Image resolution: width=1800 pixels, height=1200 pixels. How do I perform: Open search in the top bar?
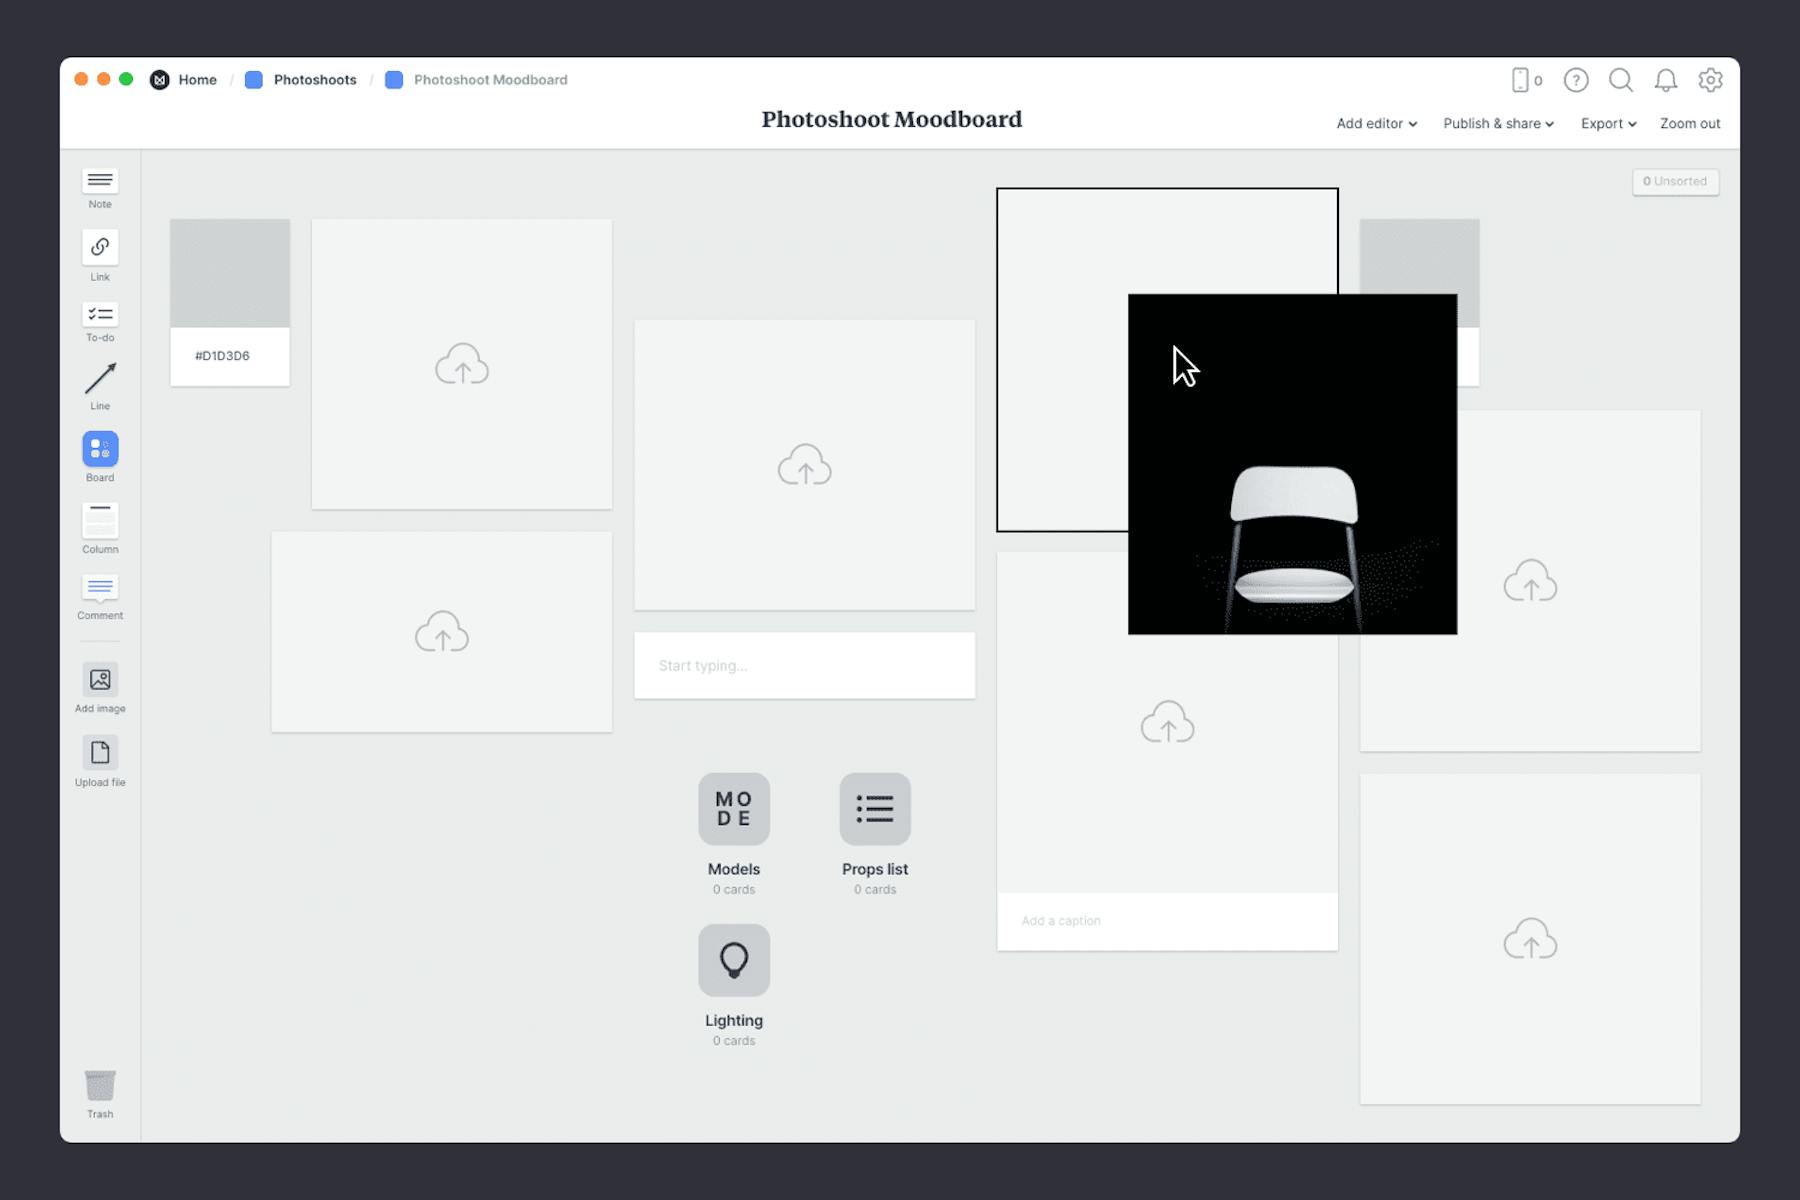click(x=1621, y=81)
